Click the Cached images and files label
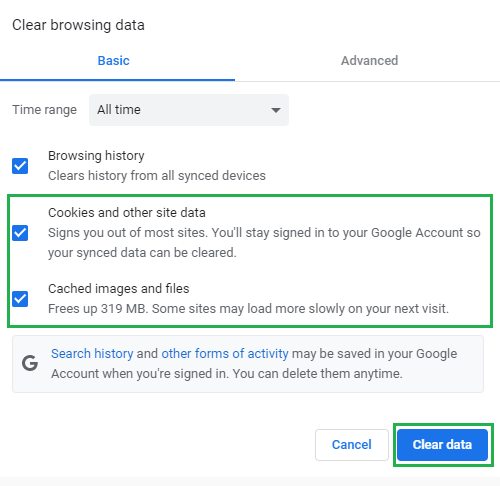 [119, 289]
